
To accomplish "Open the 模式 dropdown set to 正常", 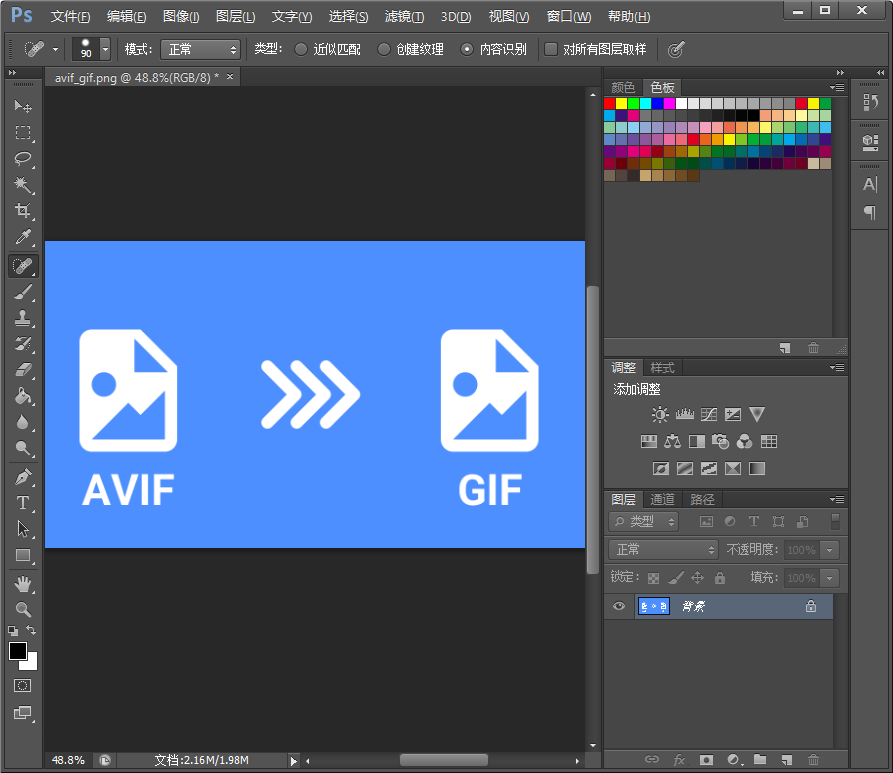I will [200, 49].
